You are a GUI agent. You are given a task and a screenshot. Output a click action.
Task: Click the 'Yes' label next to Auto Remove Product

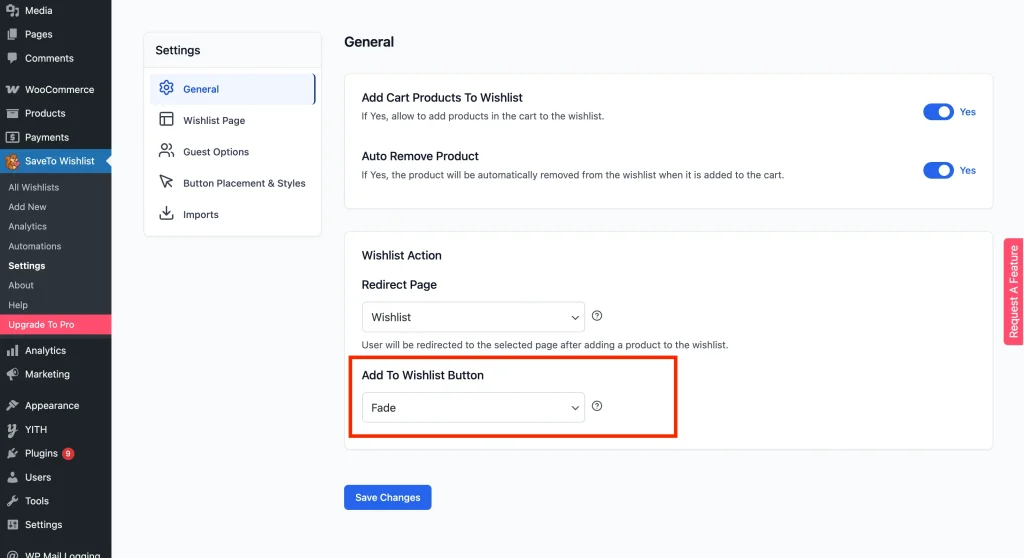(968, 171)
